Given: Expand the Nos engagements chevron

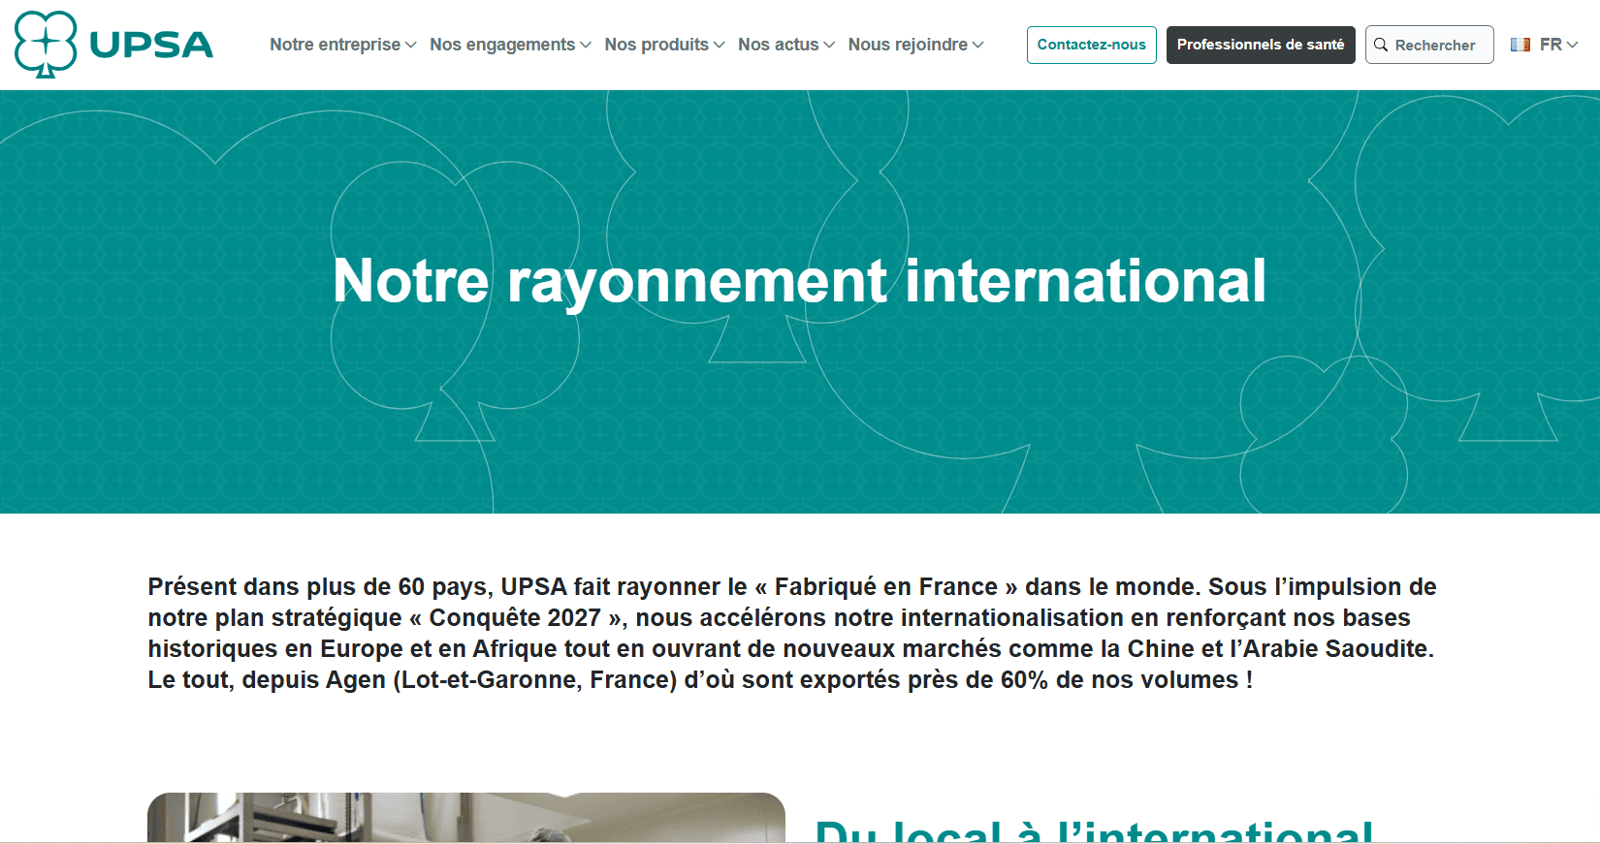Looking at the screenshot, I should click(586, 45).
